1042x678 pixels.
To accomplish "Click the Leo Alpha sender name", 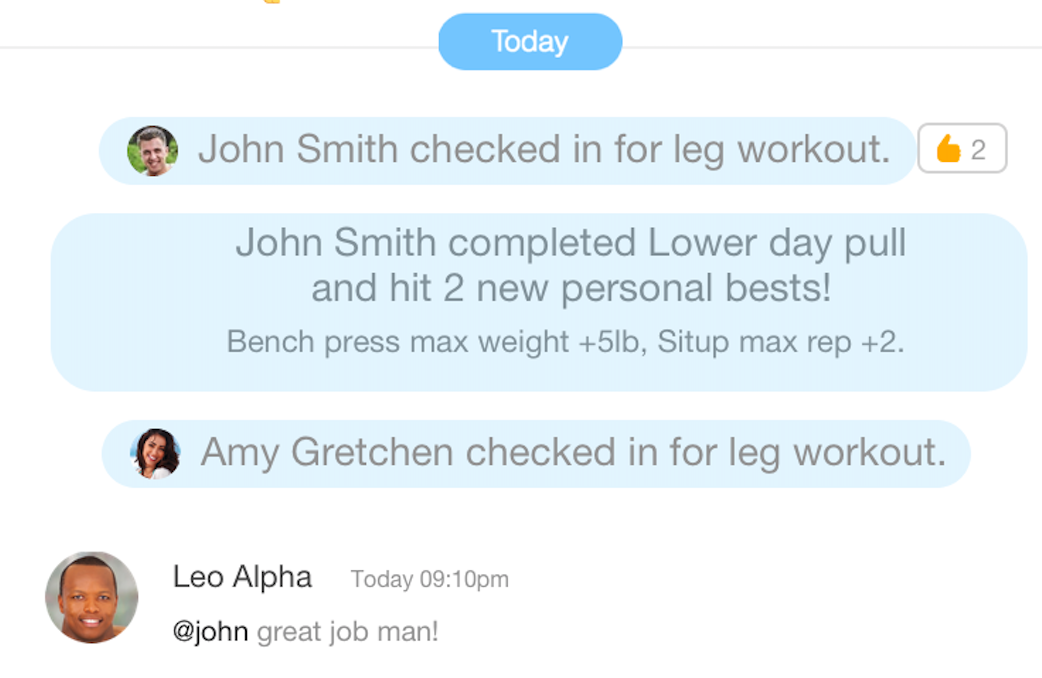I will point(243,577).
